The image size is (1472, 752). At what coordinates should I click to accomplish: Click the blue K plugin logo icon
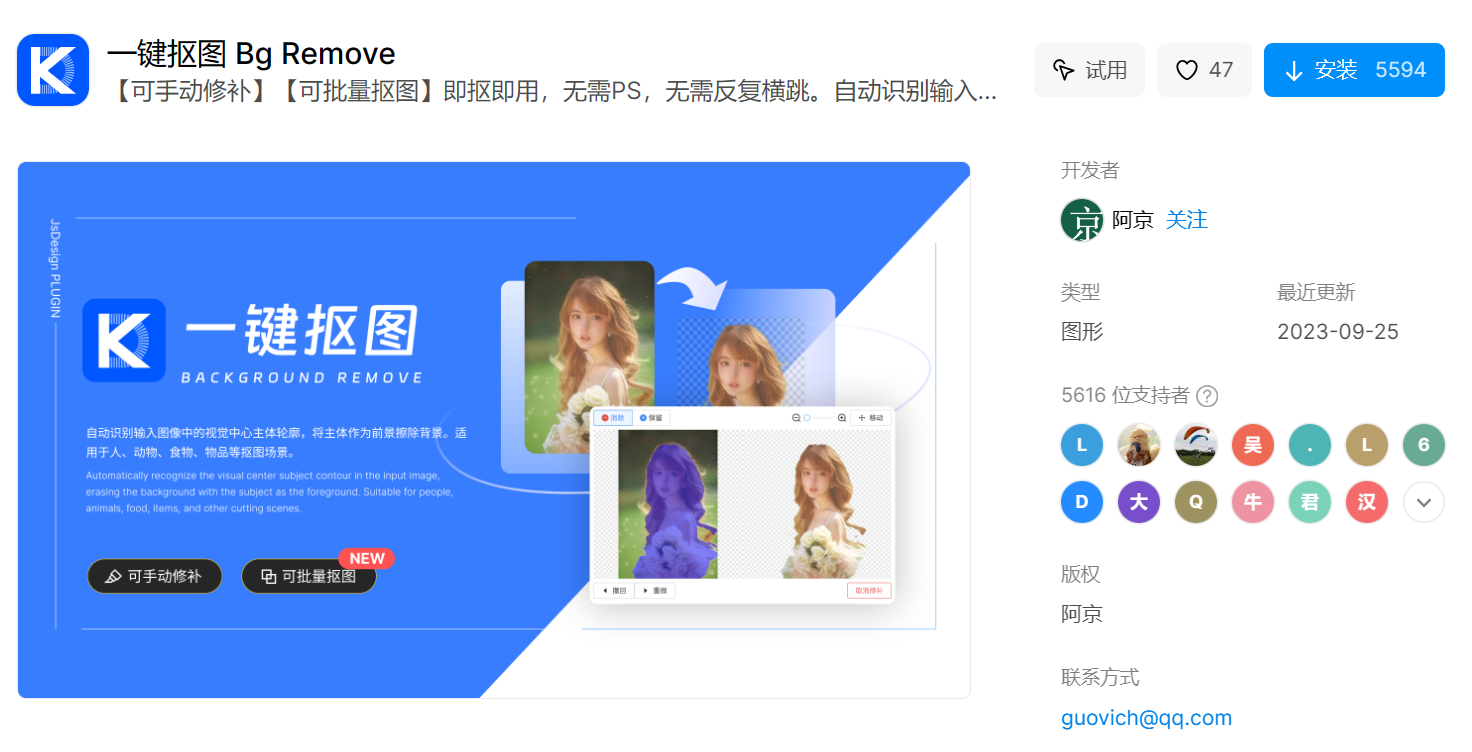pyautogui.click(x=53, y=70)
